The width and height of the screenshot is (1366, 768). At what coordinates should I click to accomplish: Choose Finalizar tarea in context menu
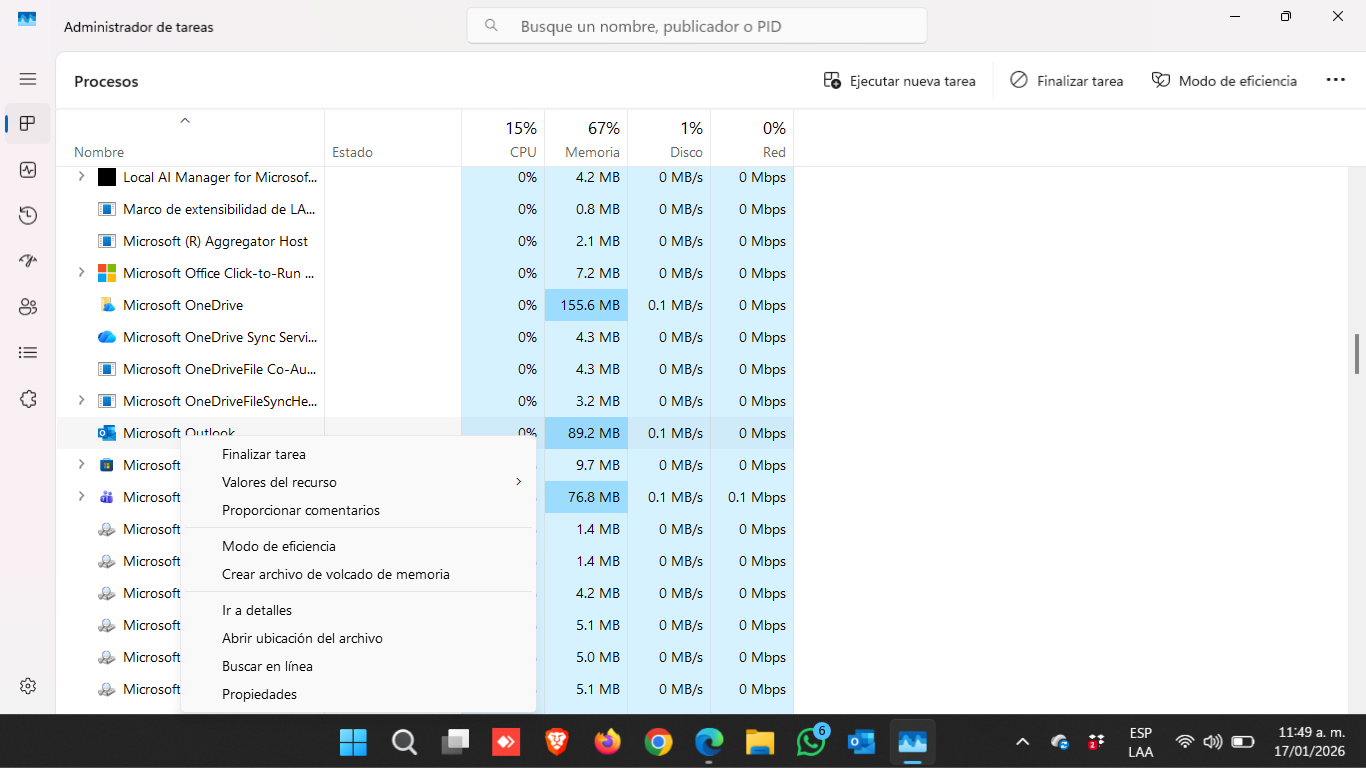click(264, 454)
